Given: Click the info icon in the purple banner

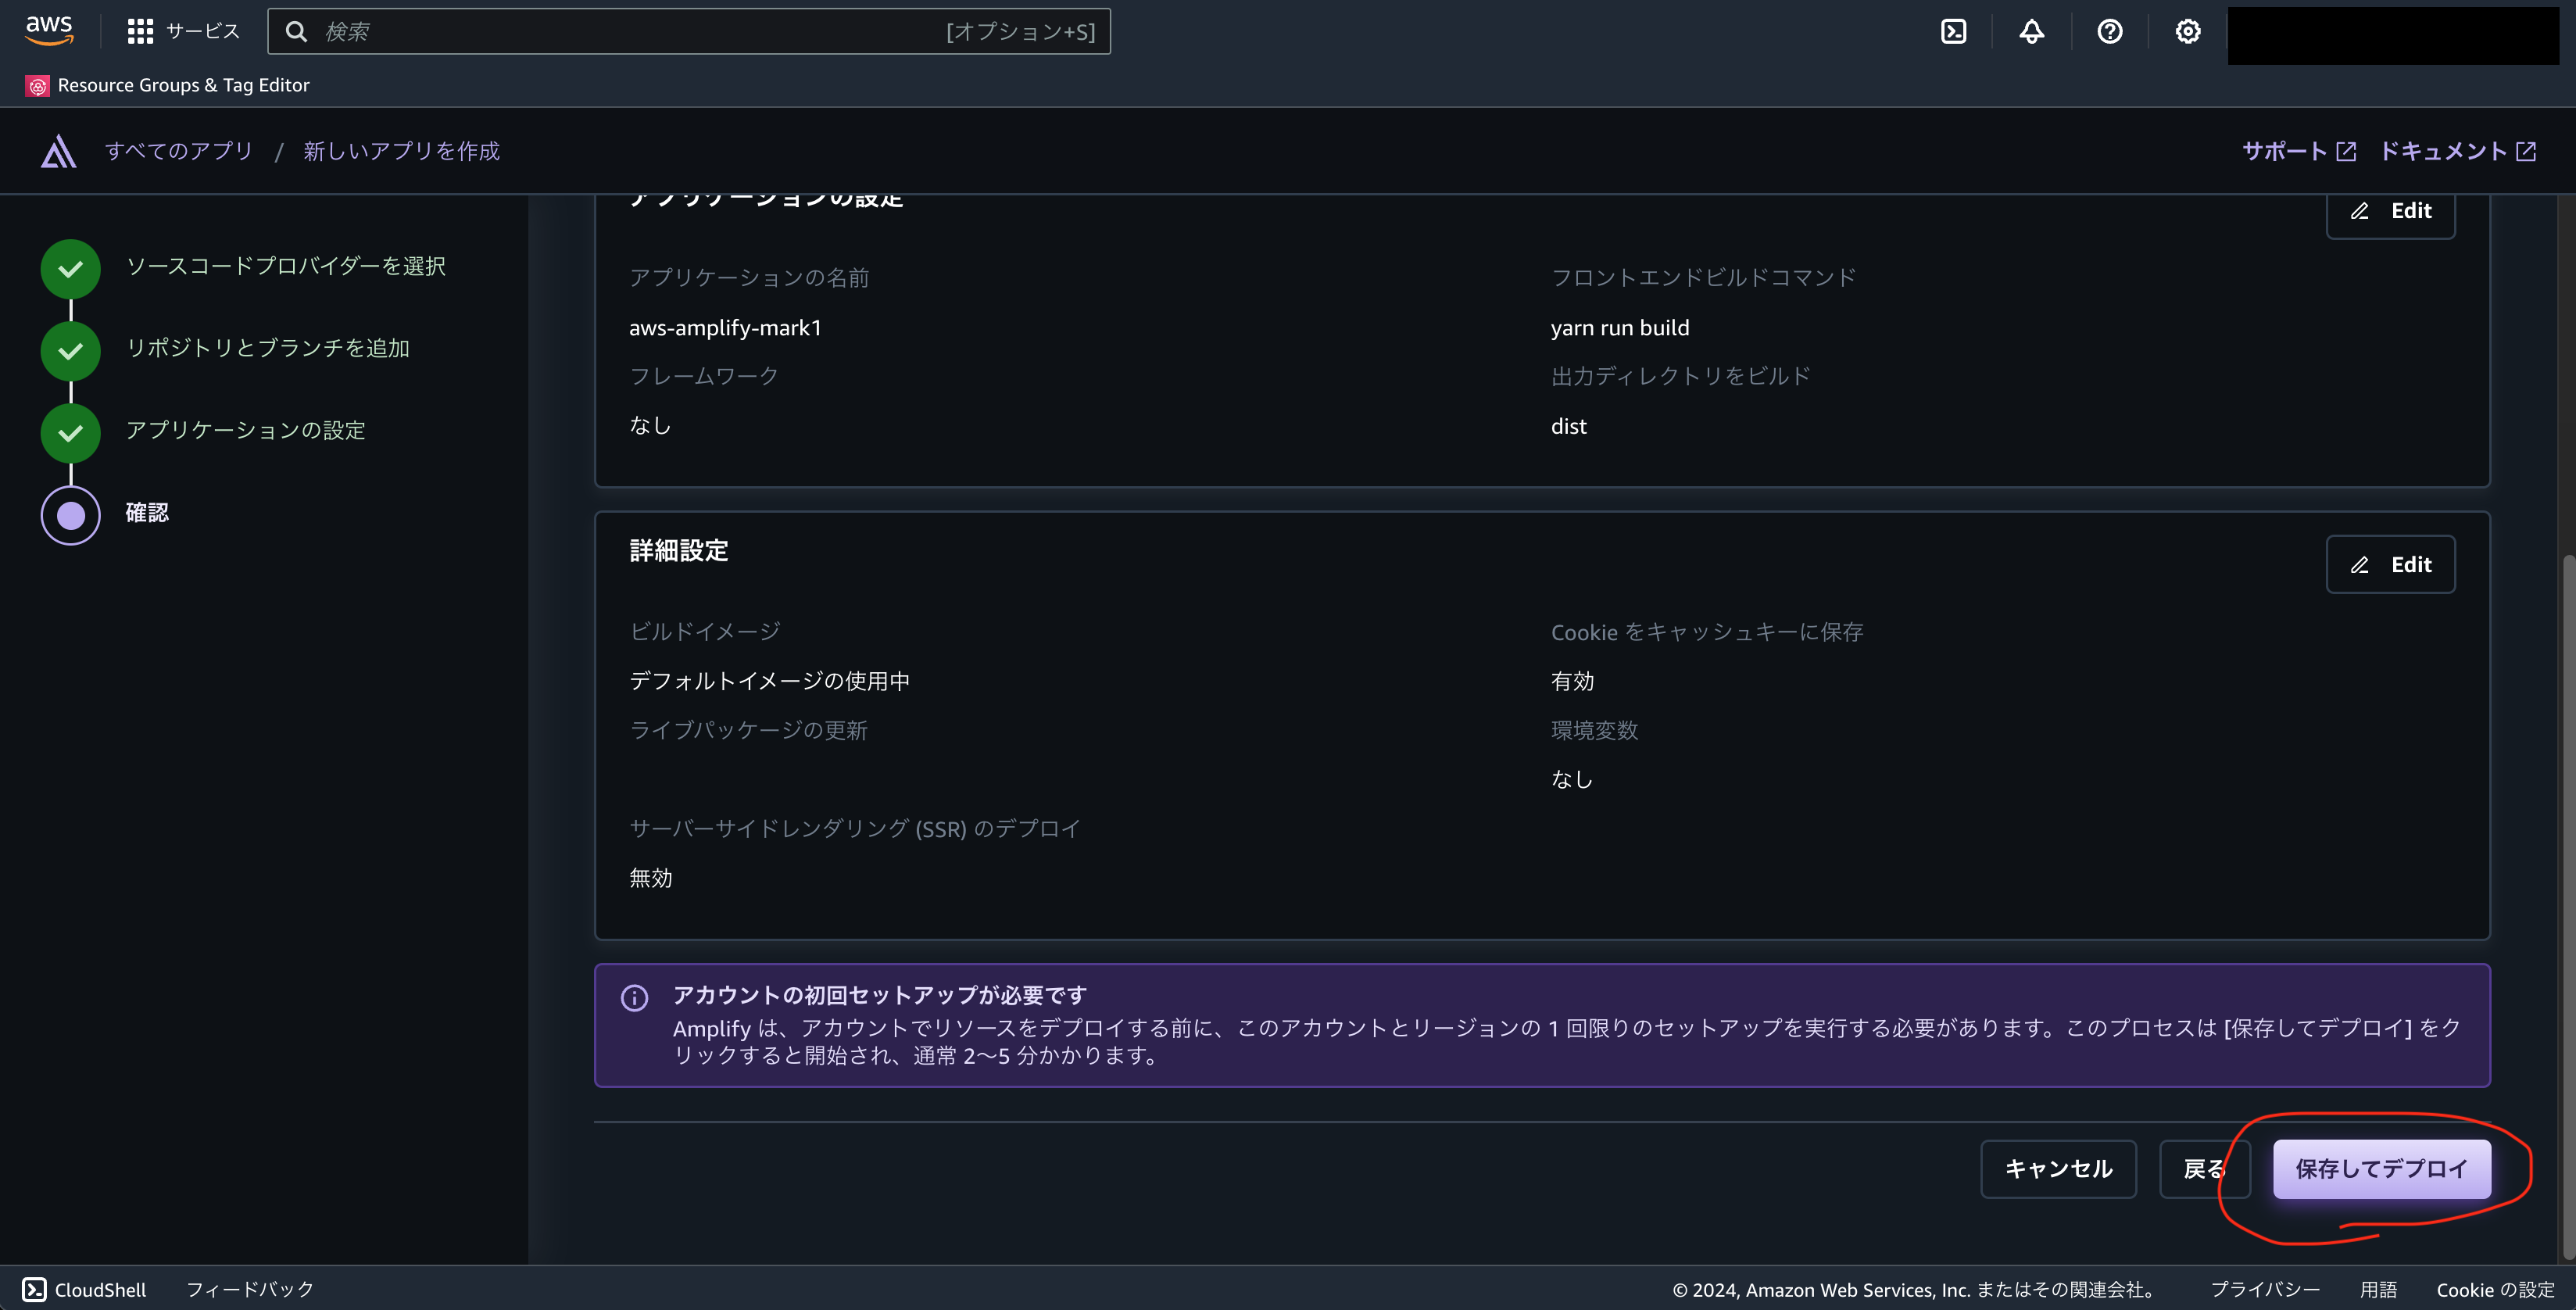Looking at the screenshot, I should click(634, 997).
